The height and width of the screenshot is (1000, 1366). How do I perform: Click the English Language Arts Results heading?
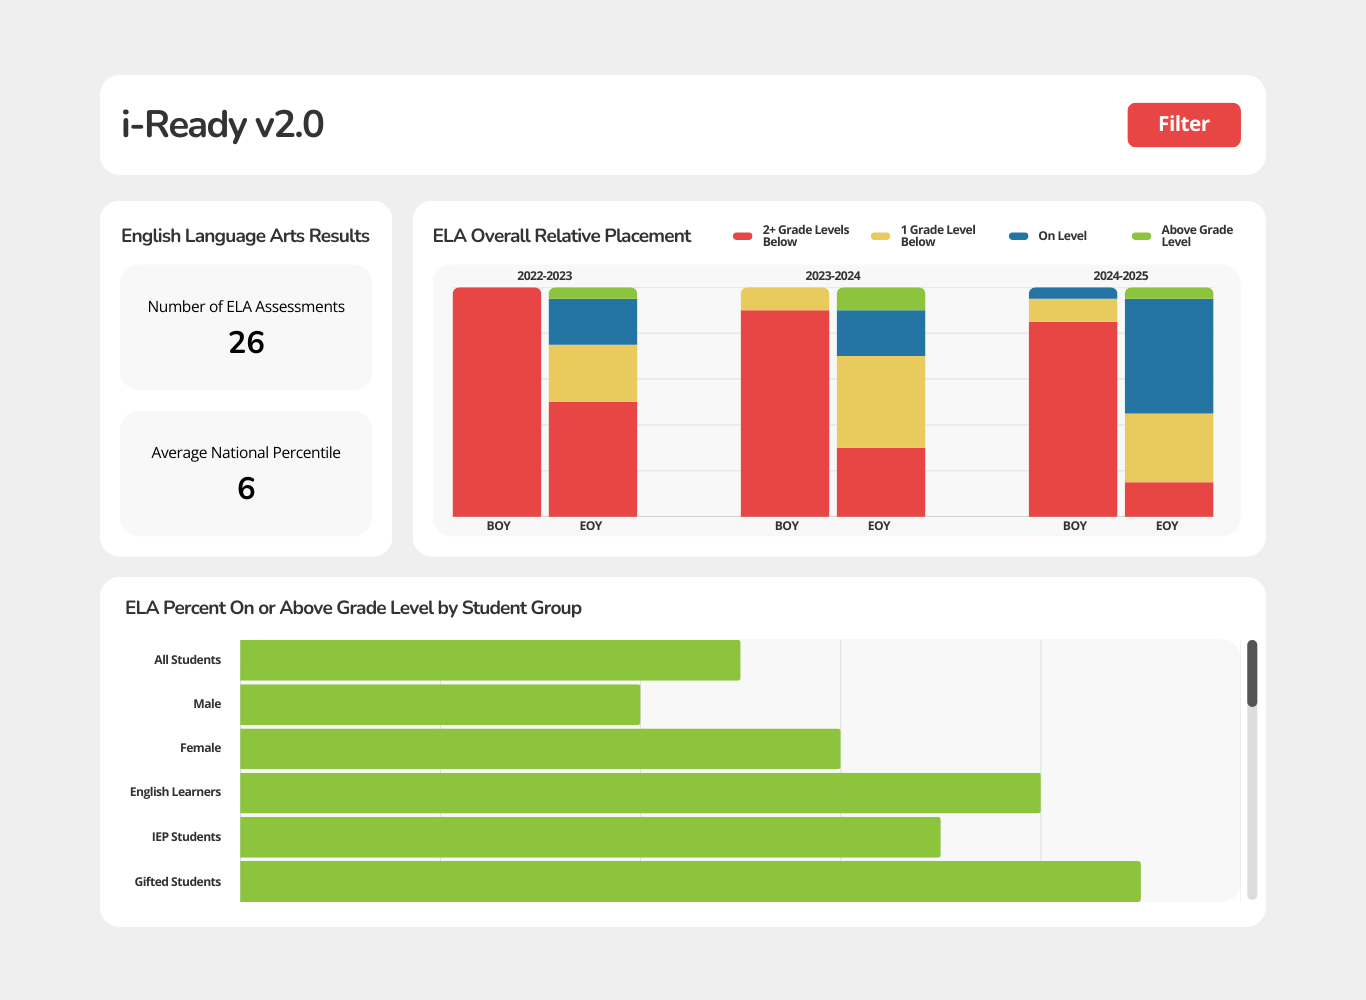pos(245,236)
